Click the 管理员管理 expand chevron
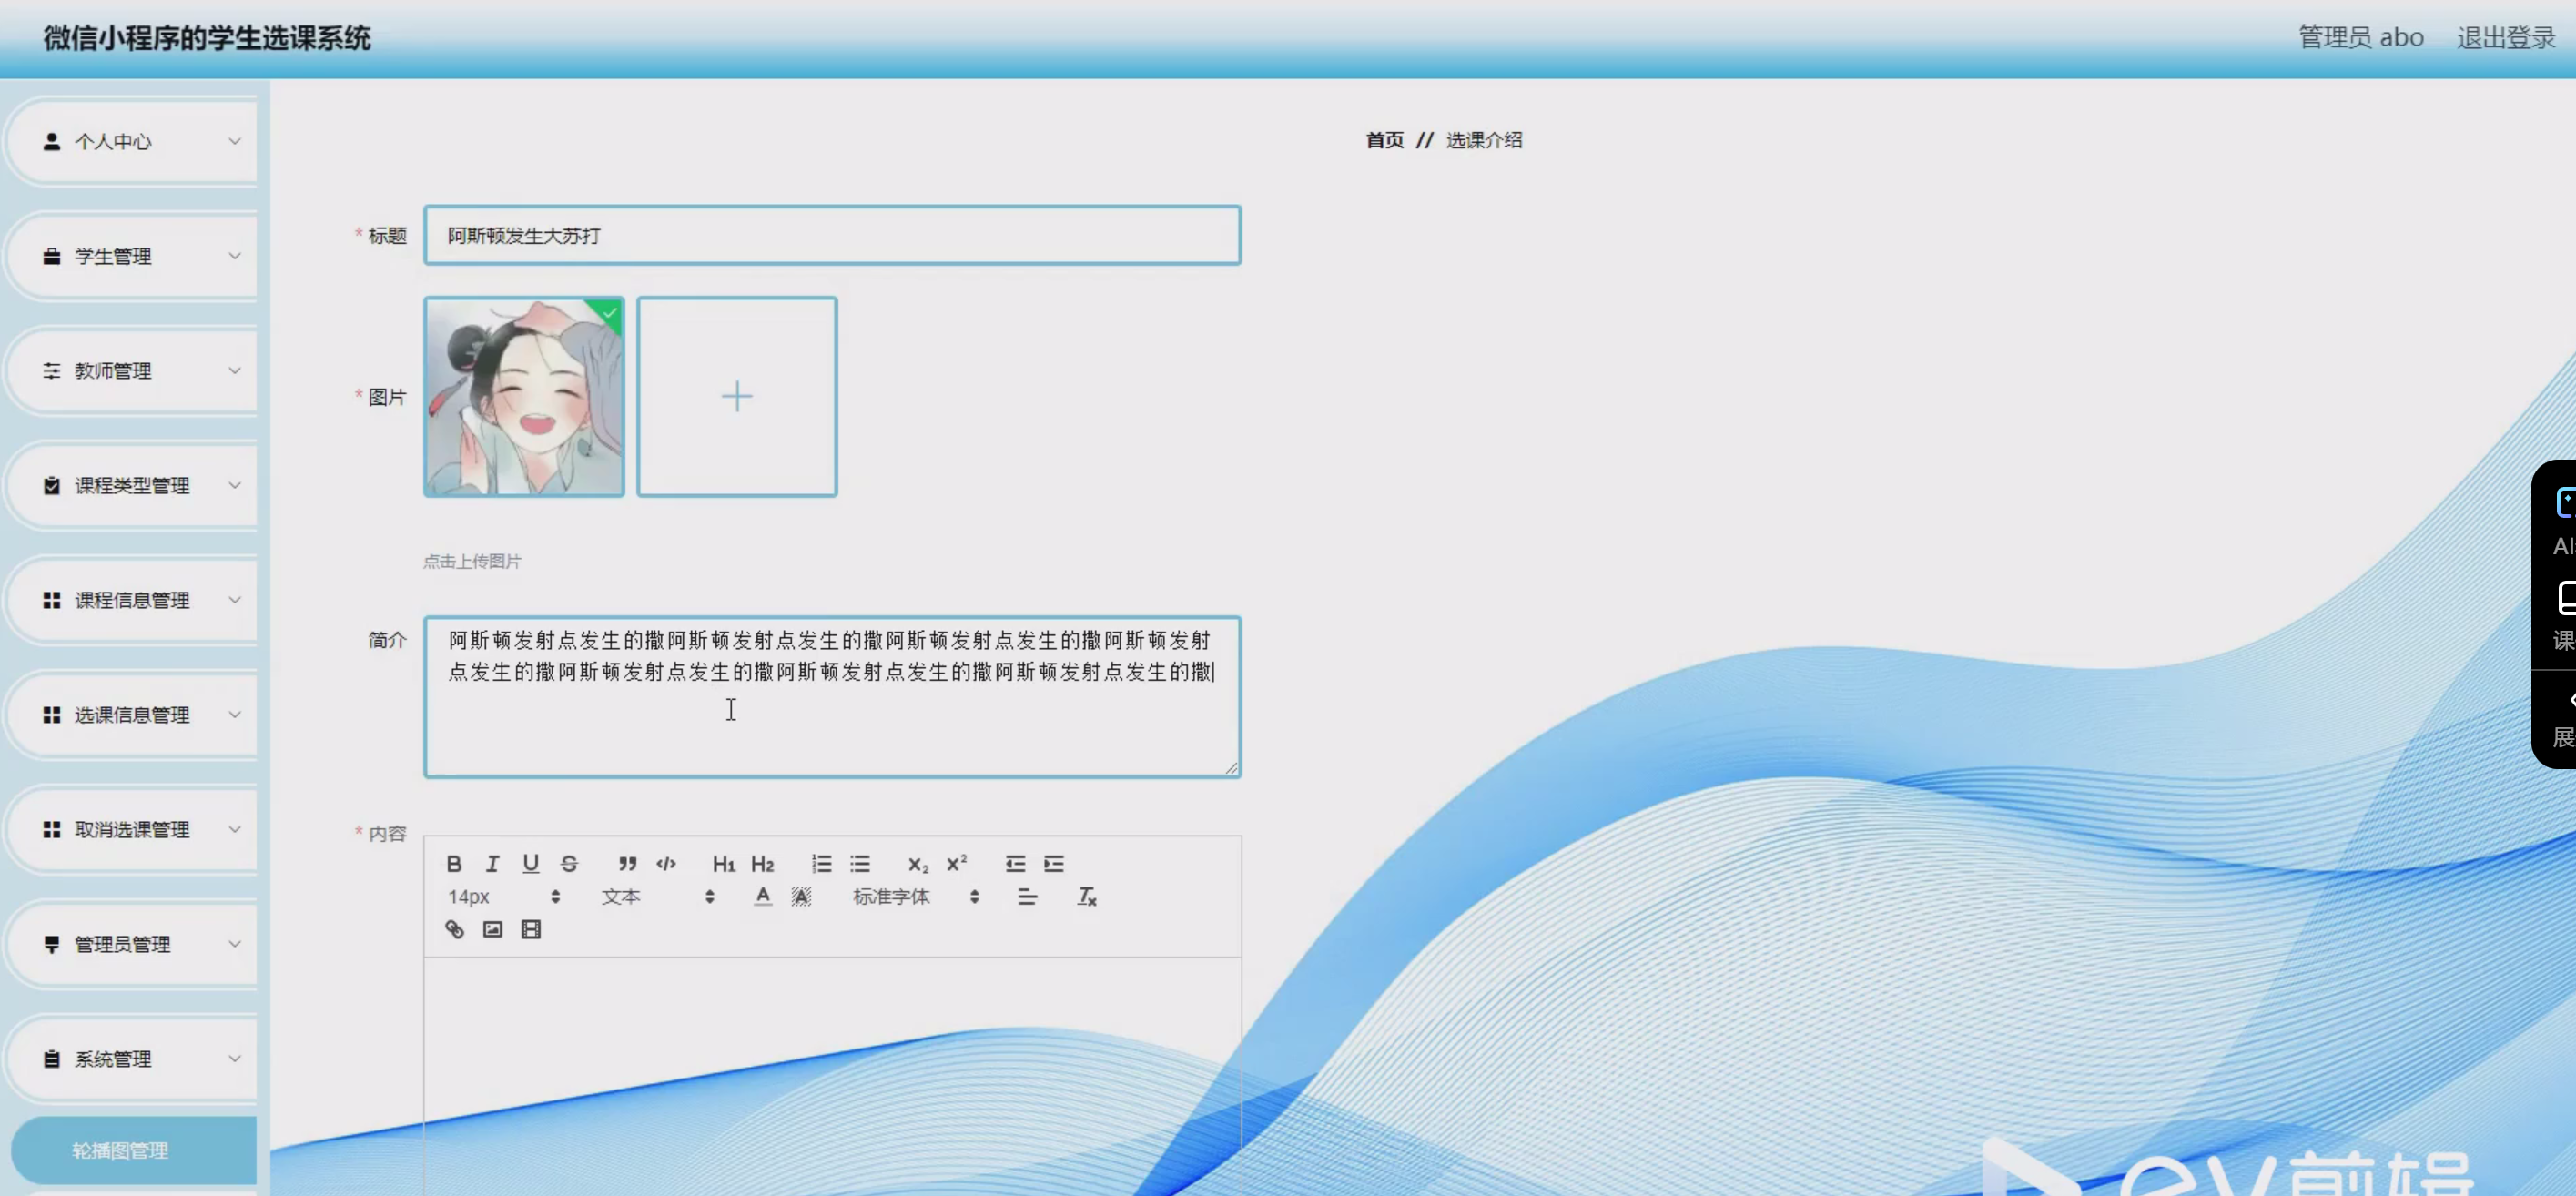 click(x=234, y=944)
